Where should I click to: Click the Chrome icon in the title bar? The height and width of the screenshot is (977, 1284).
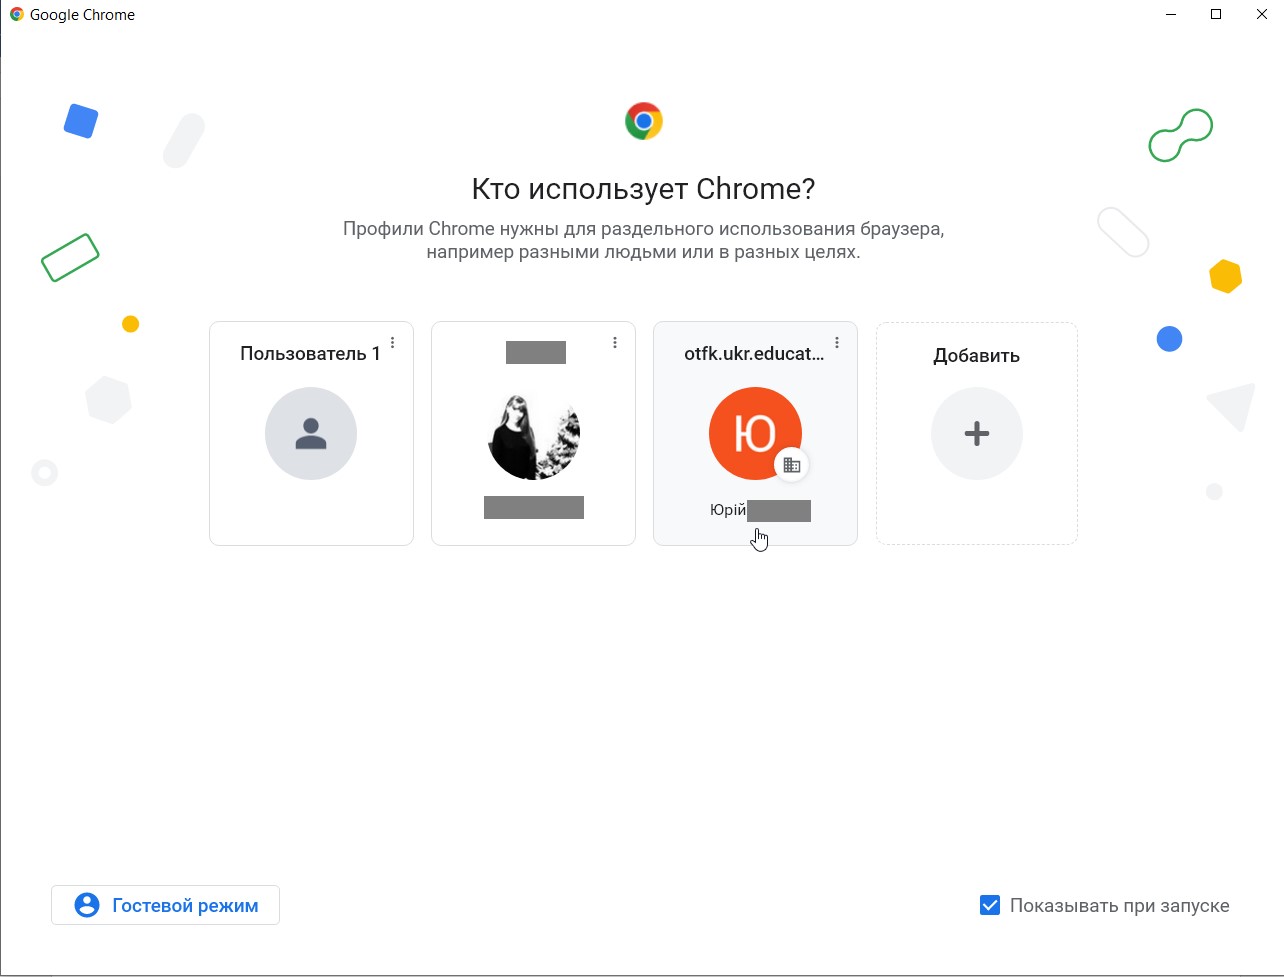click(16, 15)
